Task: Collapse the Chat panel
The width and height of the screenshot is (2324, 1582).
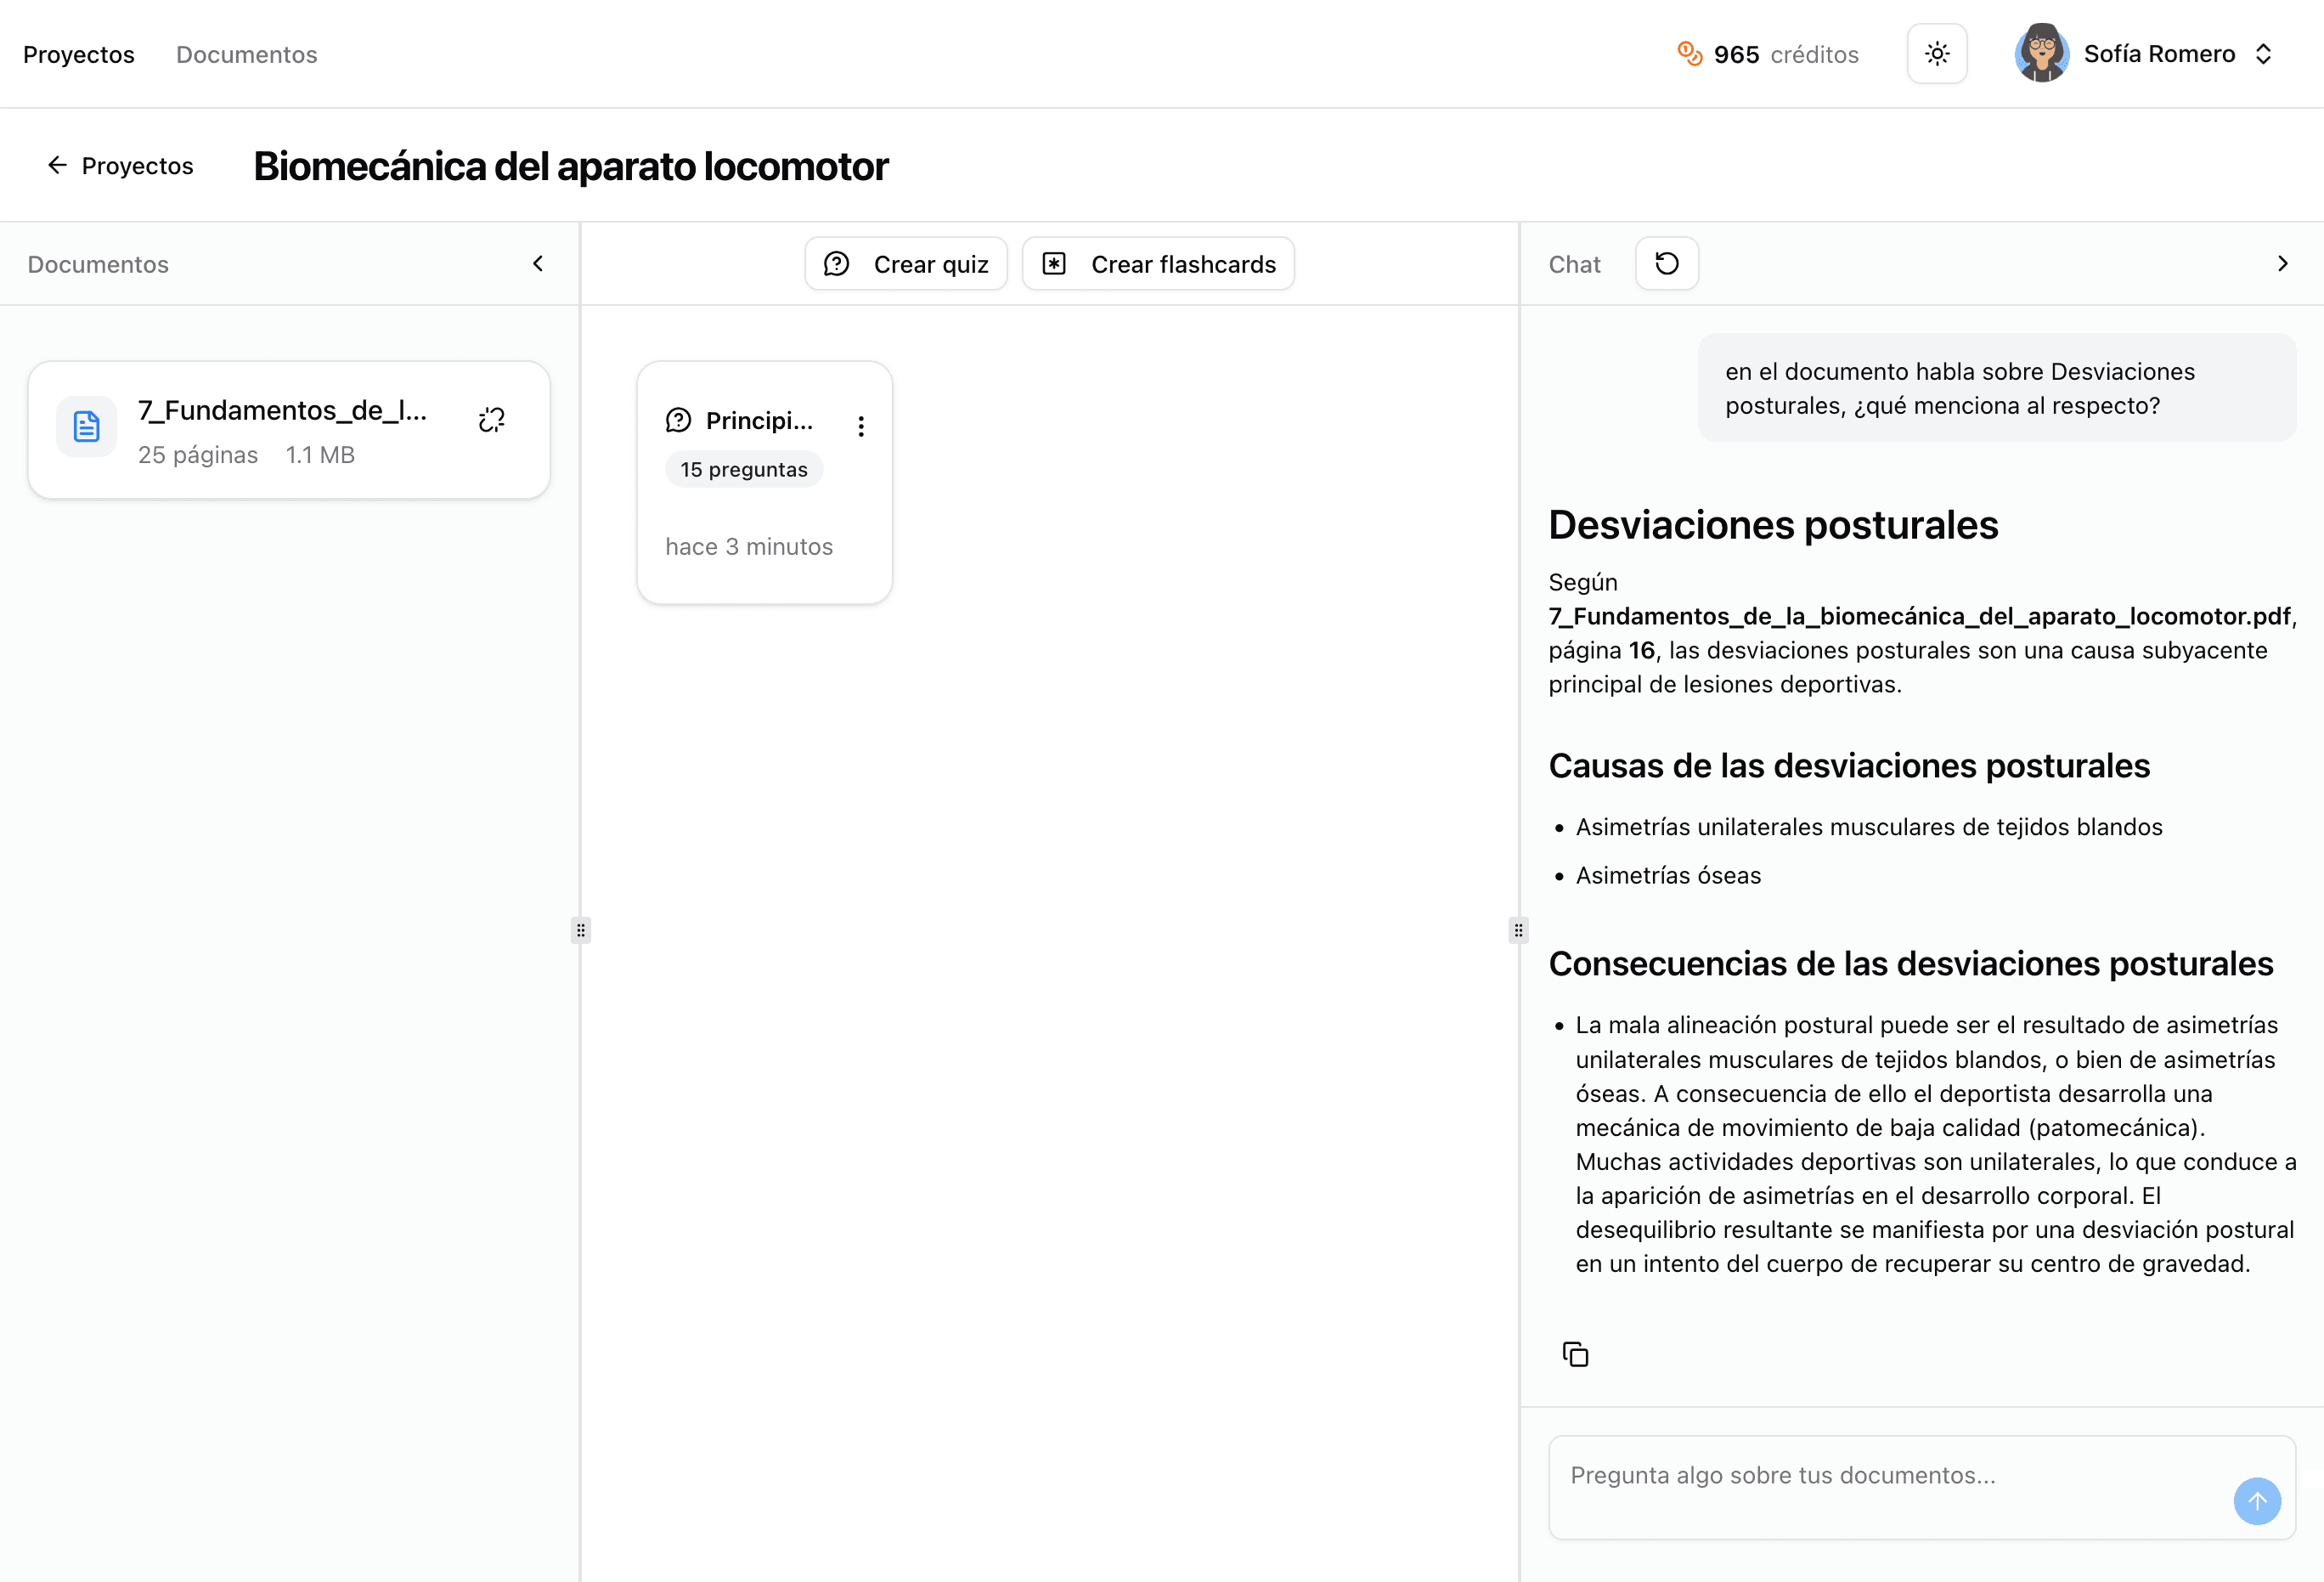Action: [x=2283, y=263]
